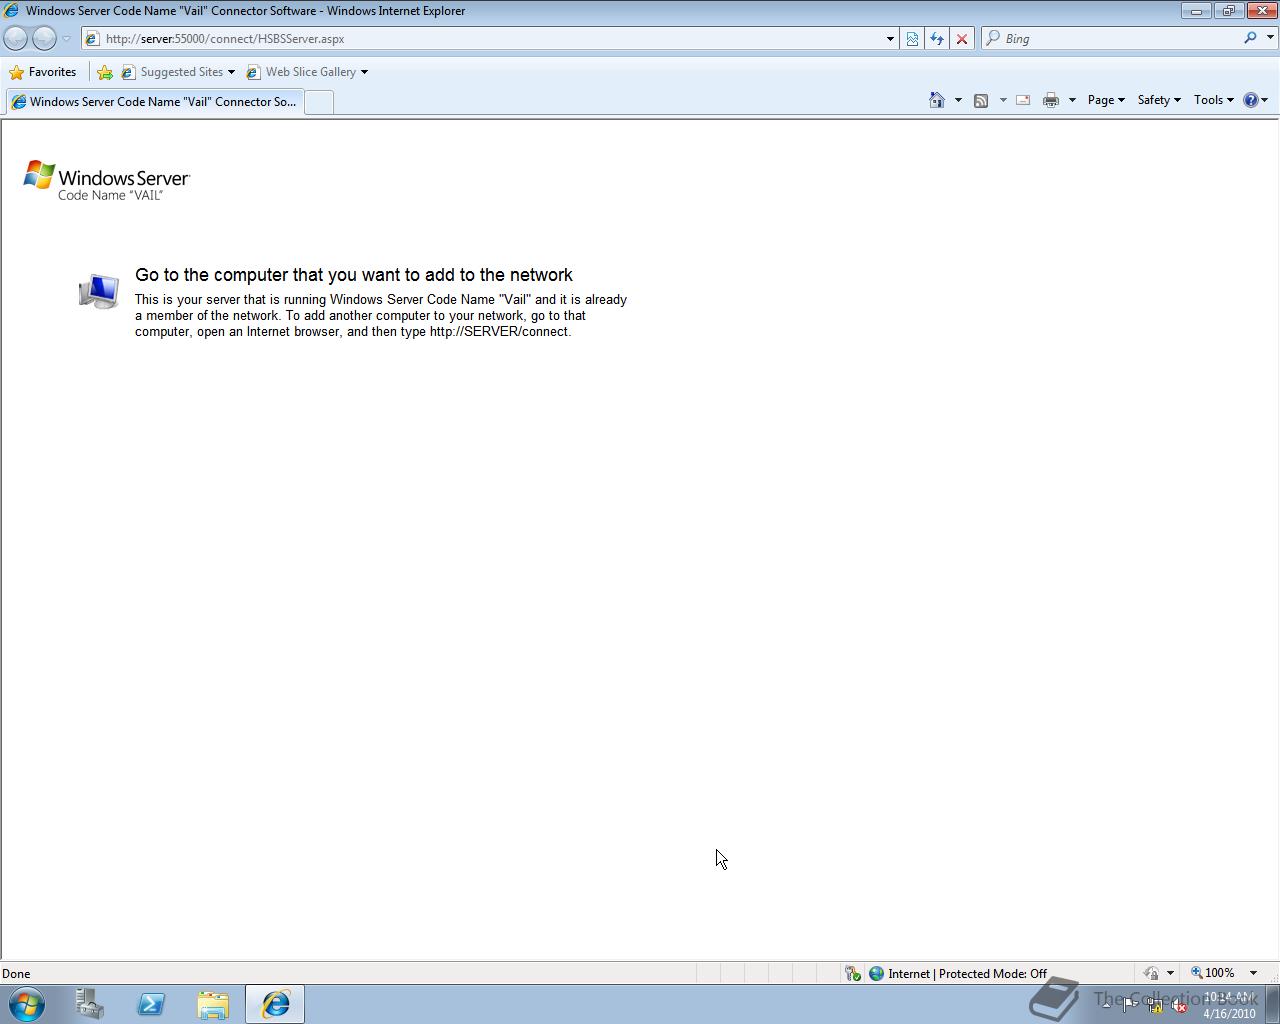Expand the Print options dropdown arrow
Viewport: 1280px width, 1024px height.
point(1072,100)
